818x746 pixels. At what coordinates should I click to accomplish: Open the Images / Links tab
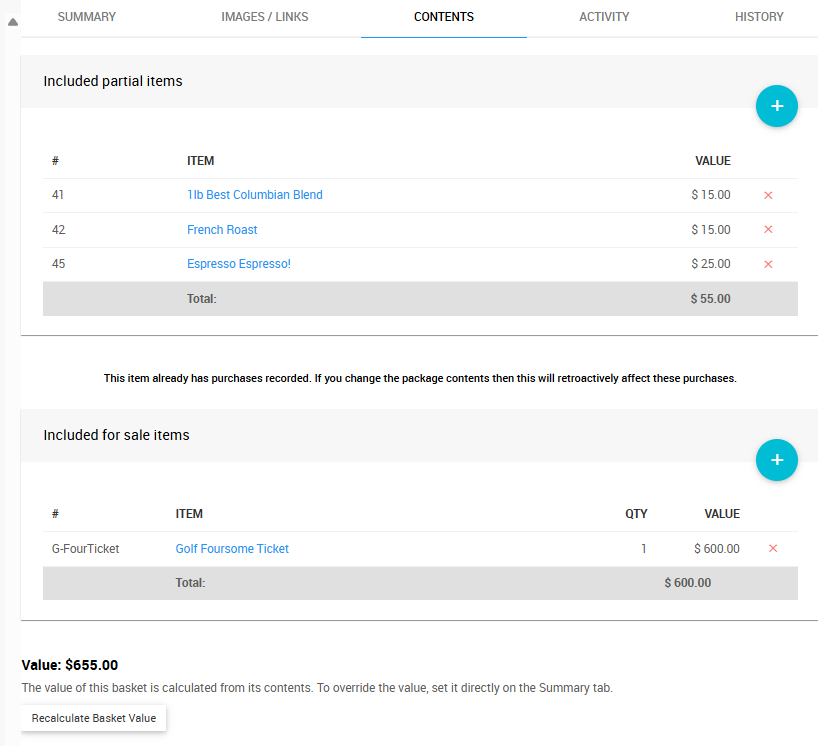265,17
